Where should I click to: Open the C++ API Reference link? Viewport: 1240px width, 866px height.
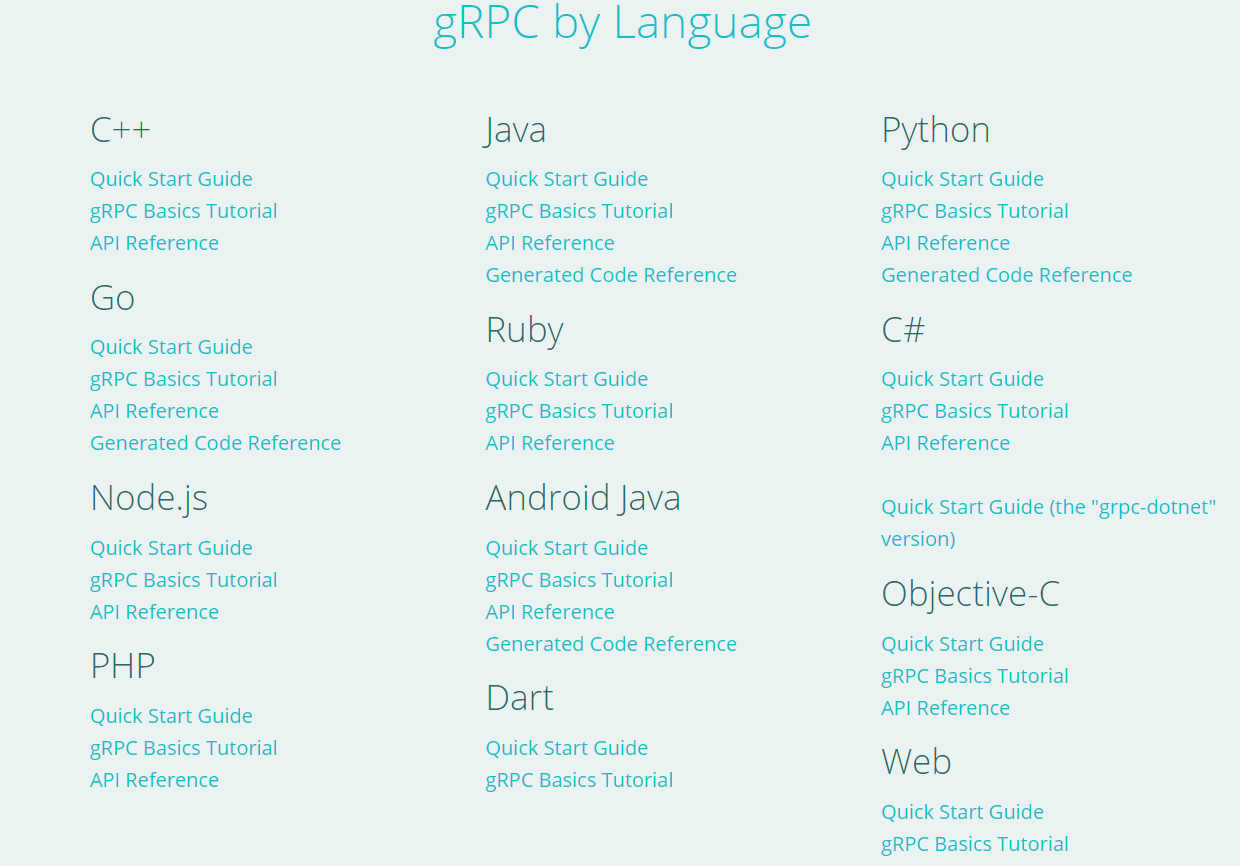[154, 243]
